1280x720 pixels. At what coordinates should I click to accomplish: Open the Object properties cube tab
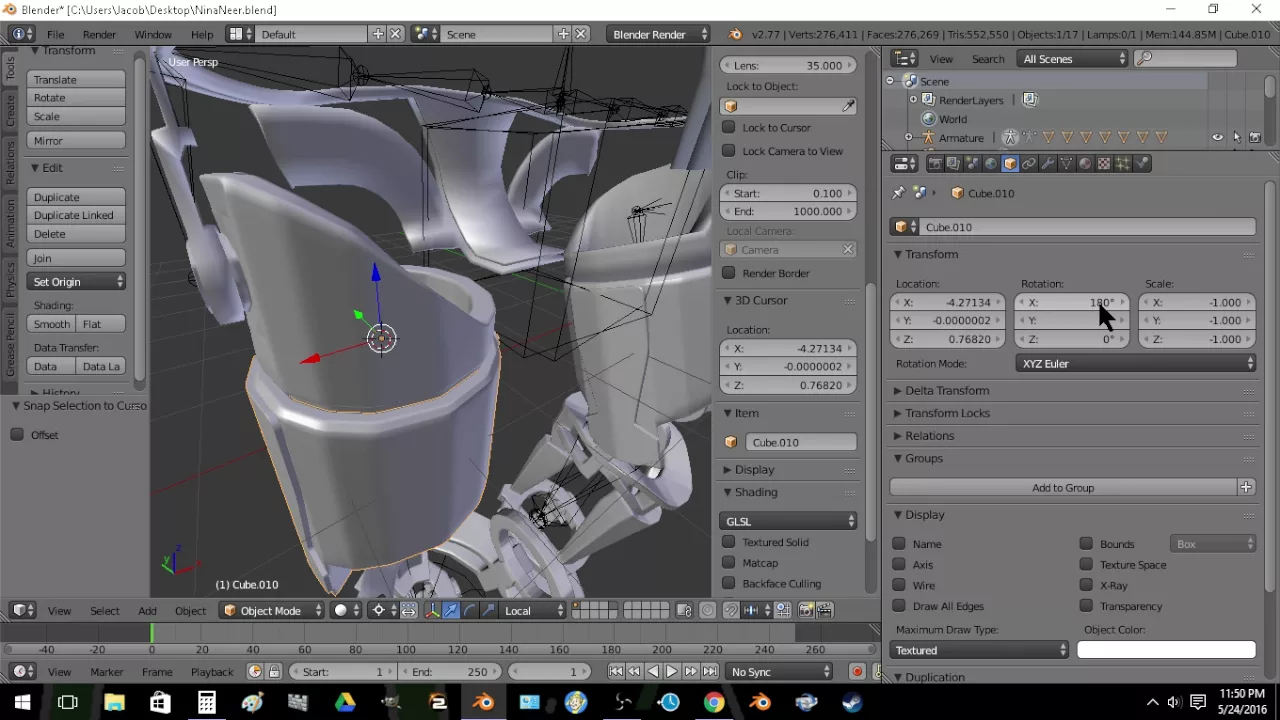1009,163
